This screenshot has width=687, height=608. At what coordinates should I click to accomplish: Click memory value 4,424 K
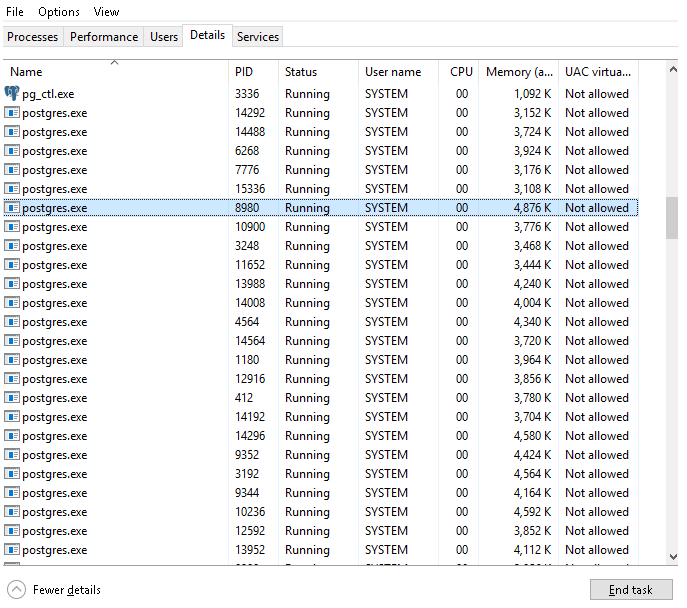532,455
